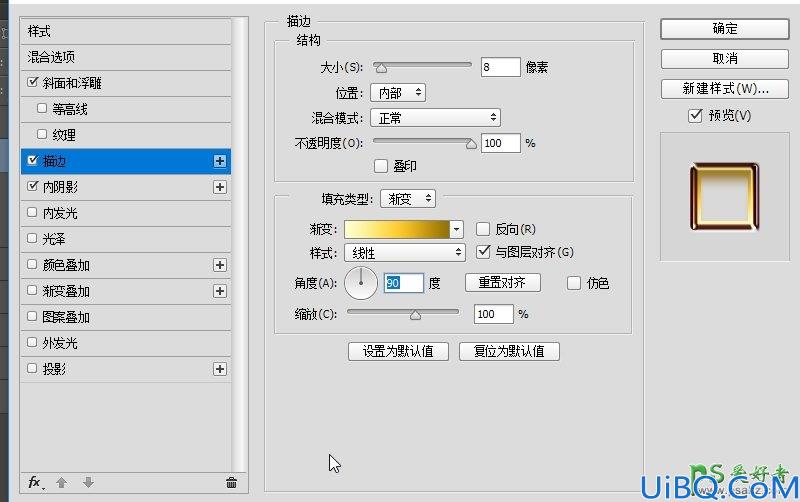800x502 pixels.
Task: Click the 取消 cancel button
Action: click(725, 59)
